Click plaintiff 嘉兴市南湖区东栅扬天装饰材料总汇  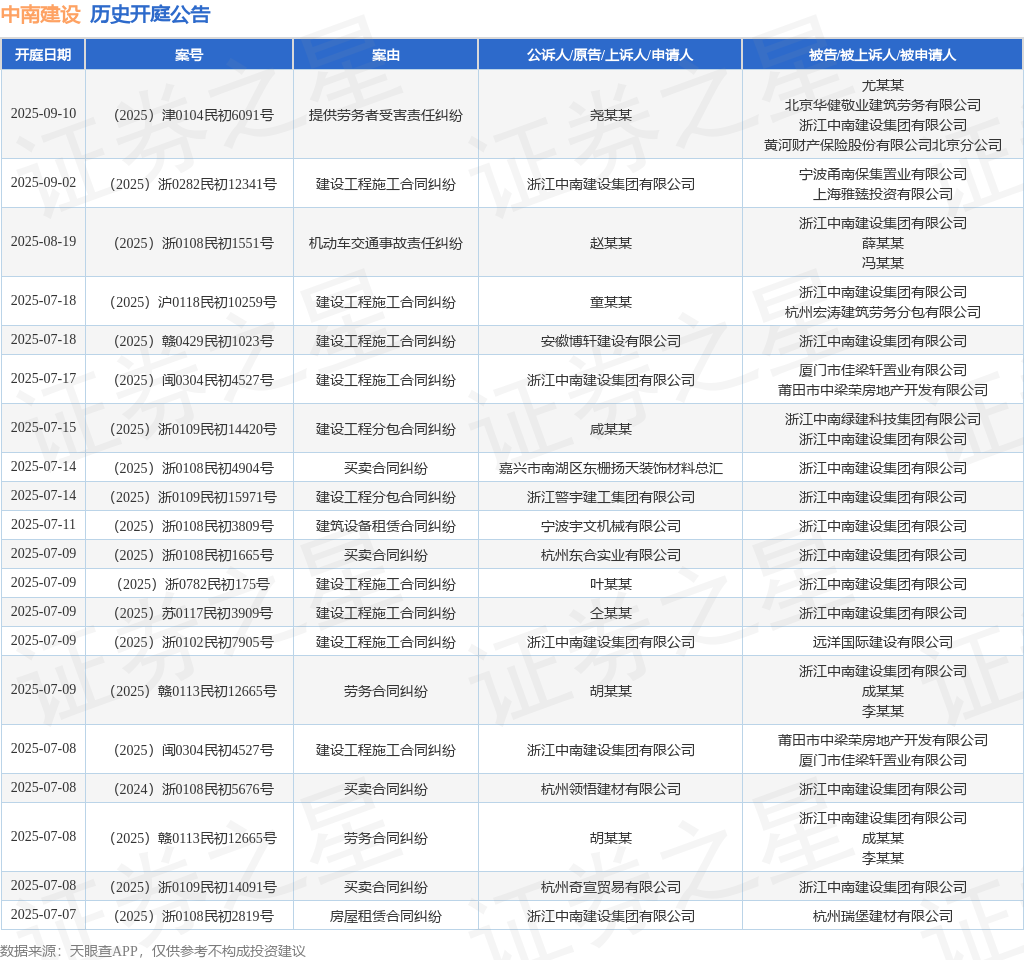pyautogui.click(x=611, y=469)
